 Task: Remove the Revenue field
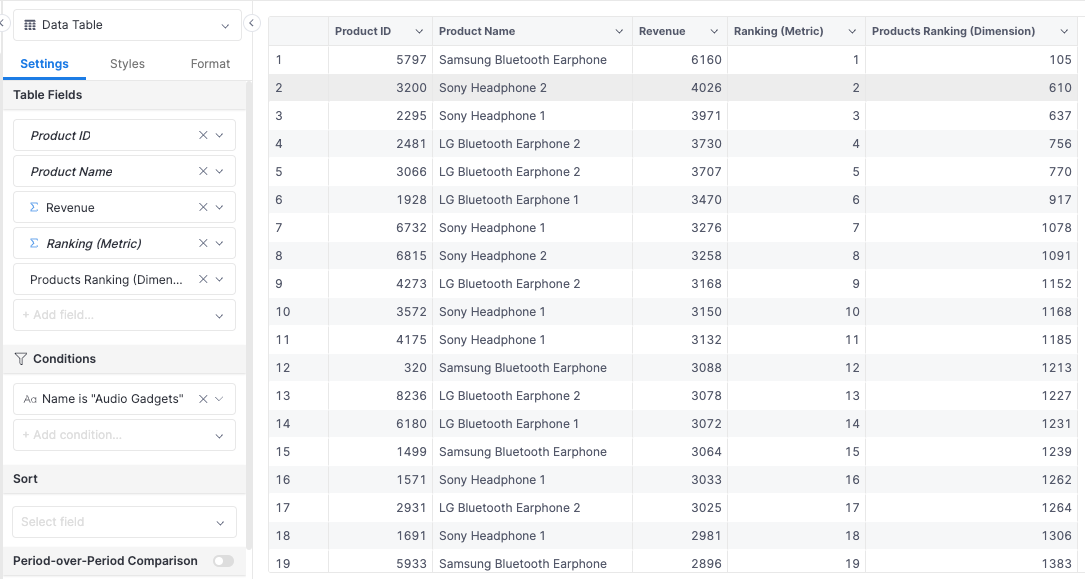click(203, 208)
